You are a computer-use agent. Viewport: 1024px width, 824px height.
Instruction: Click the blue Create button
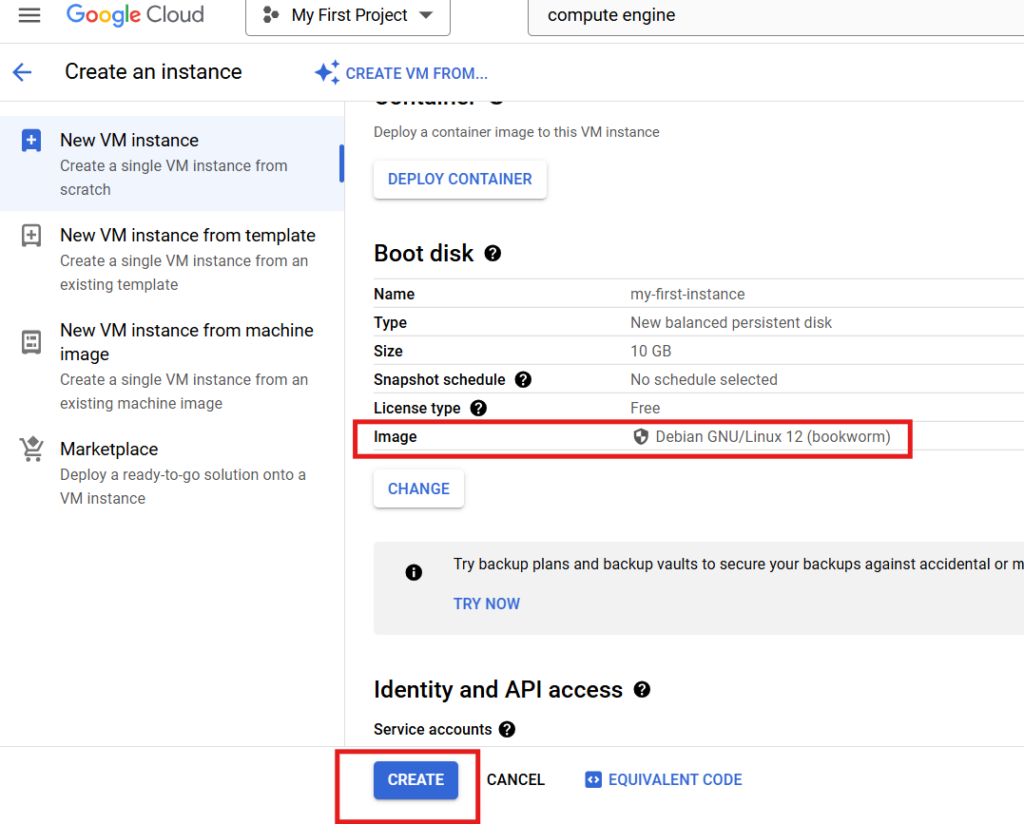pos(415,780)
